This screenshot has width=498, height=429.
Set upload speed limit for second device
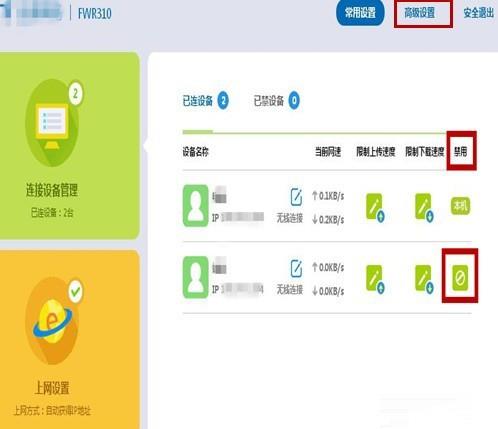coord(375,279)
